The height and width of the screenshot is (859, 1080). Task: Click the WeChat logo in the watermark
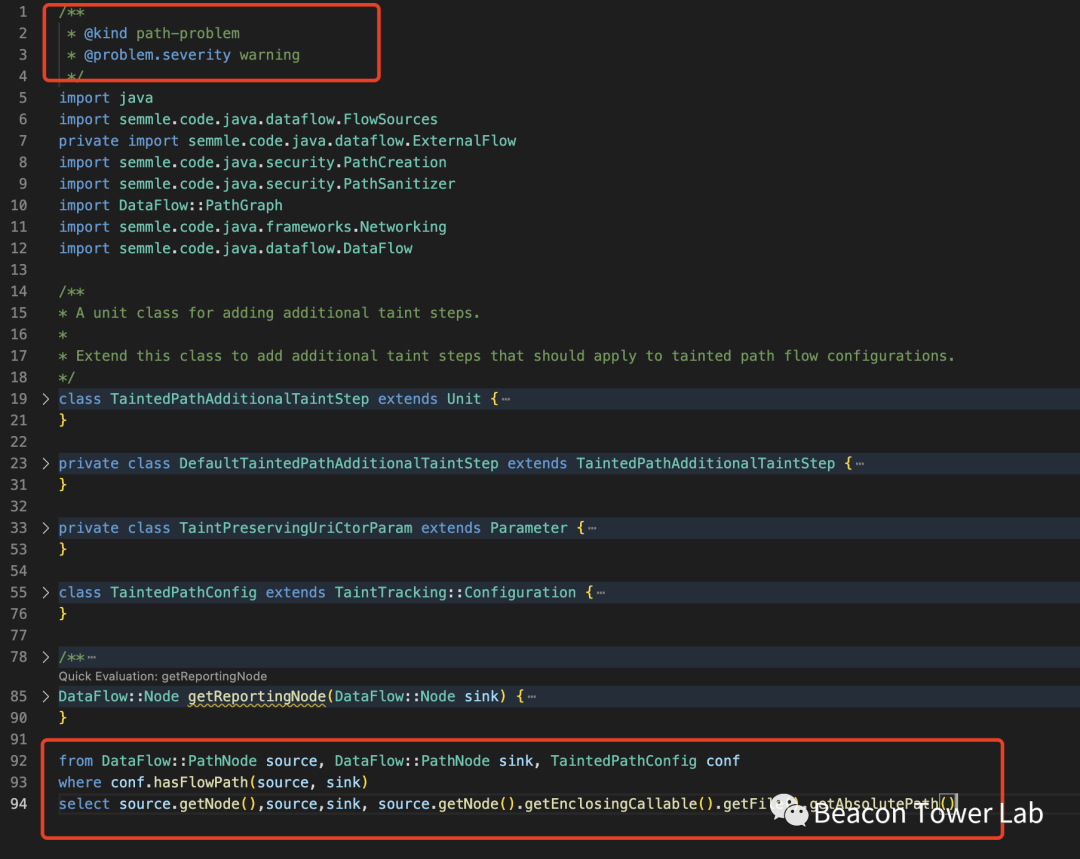[x=788, y=810]
